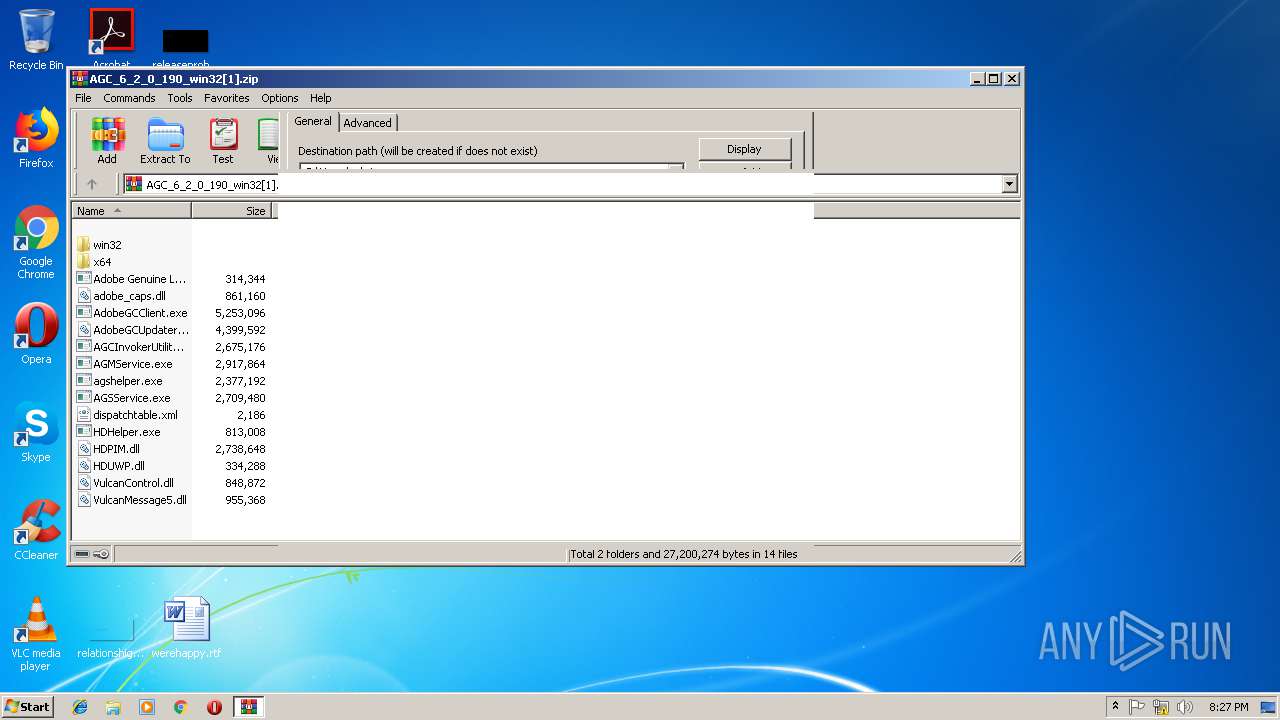Open the Help menu

click(x=320, y=98)
